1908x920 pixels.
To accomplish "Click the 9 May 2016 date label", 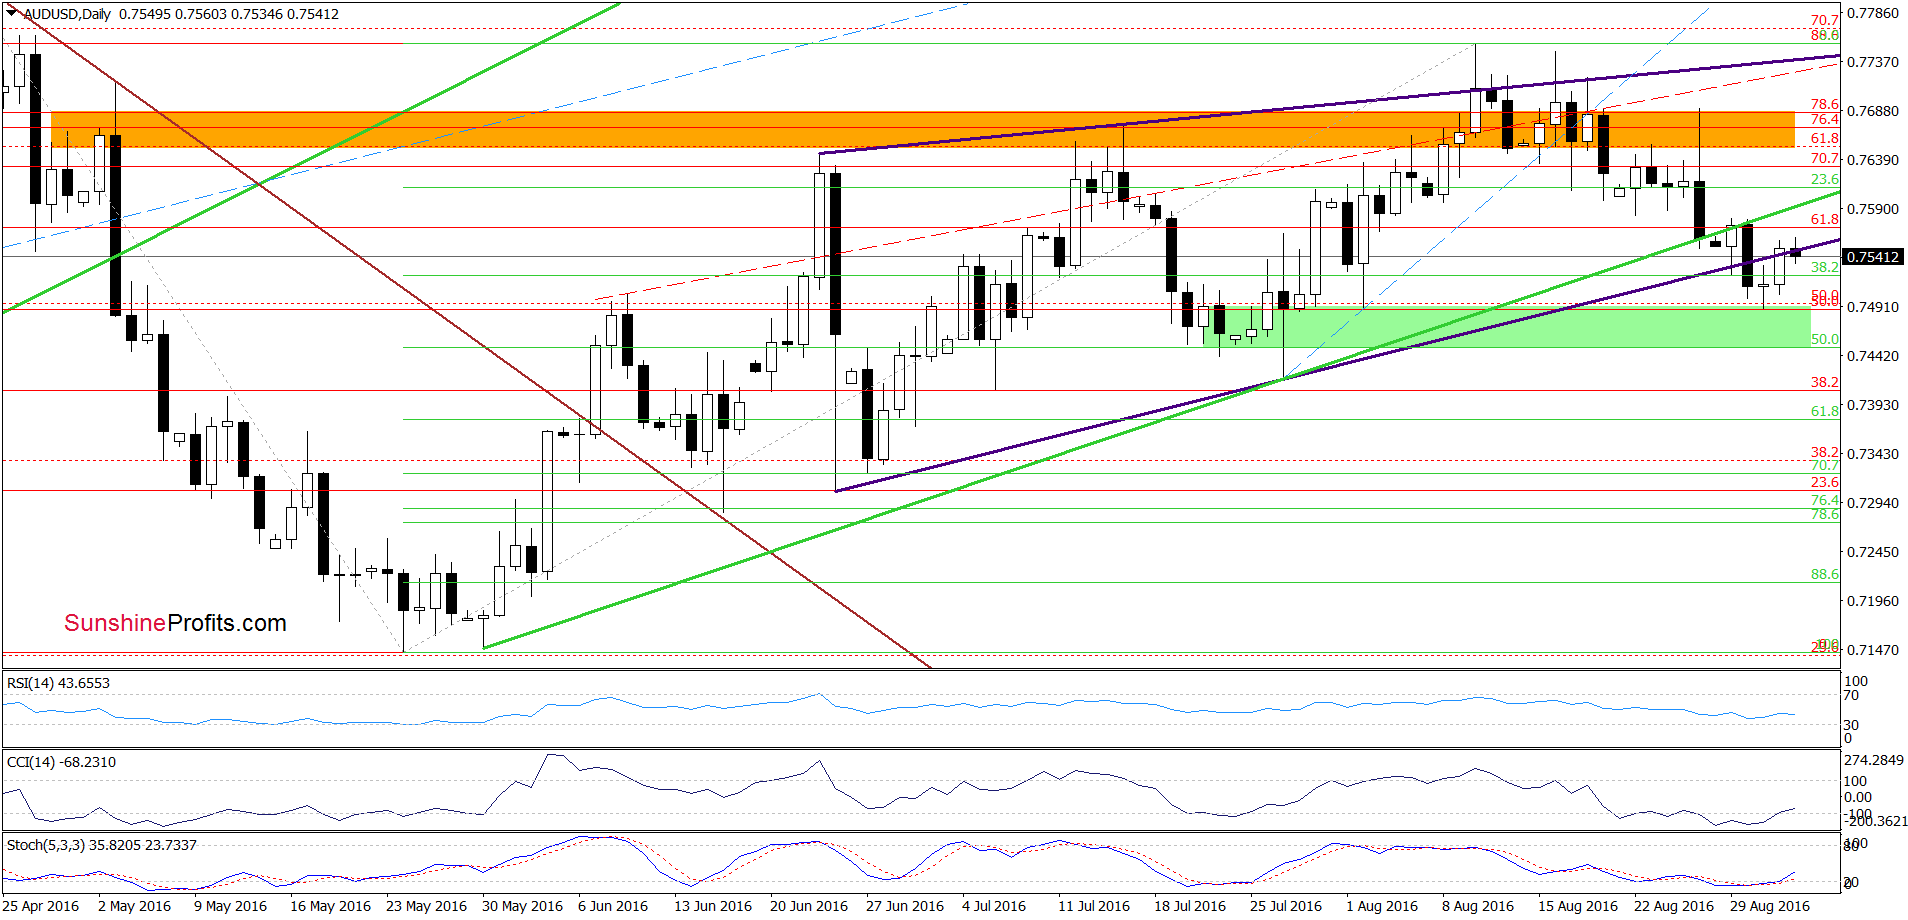I will click(230, 906).
